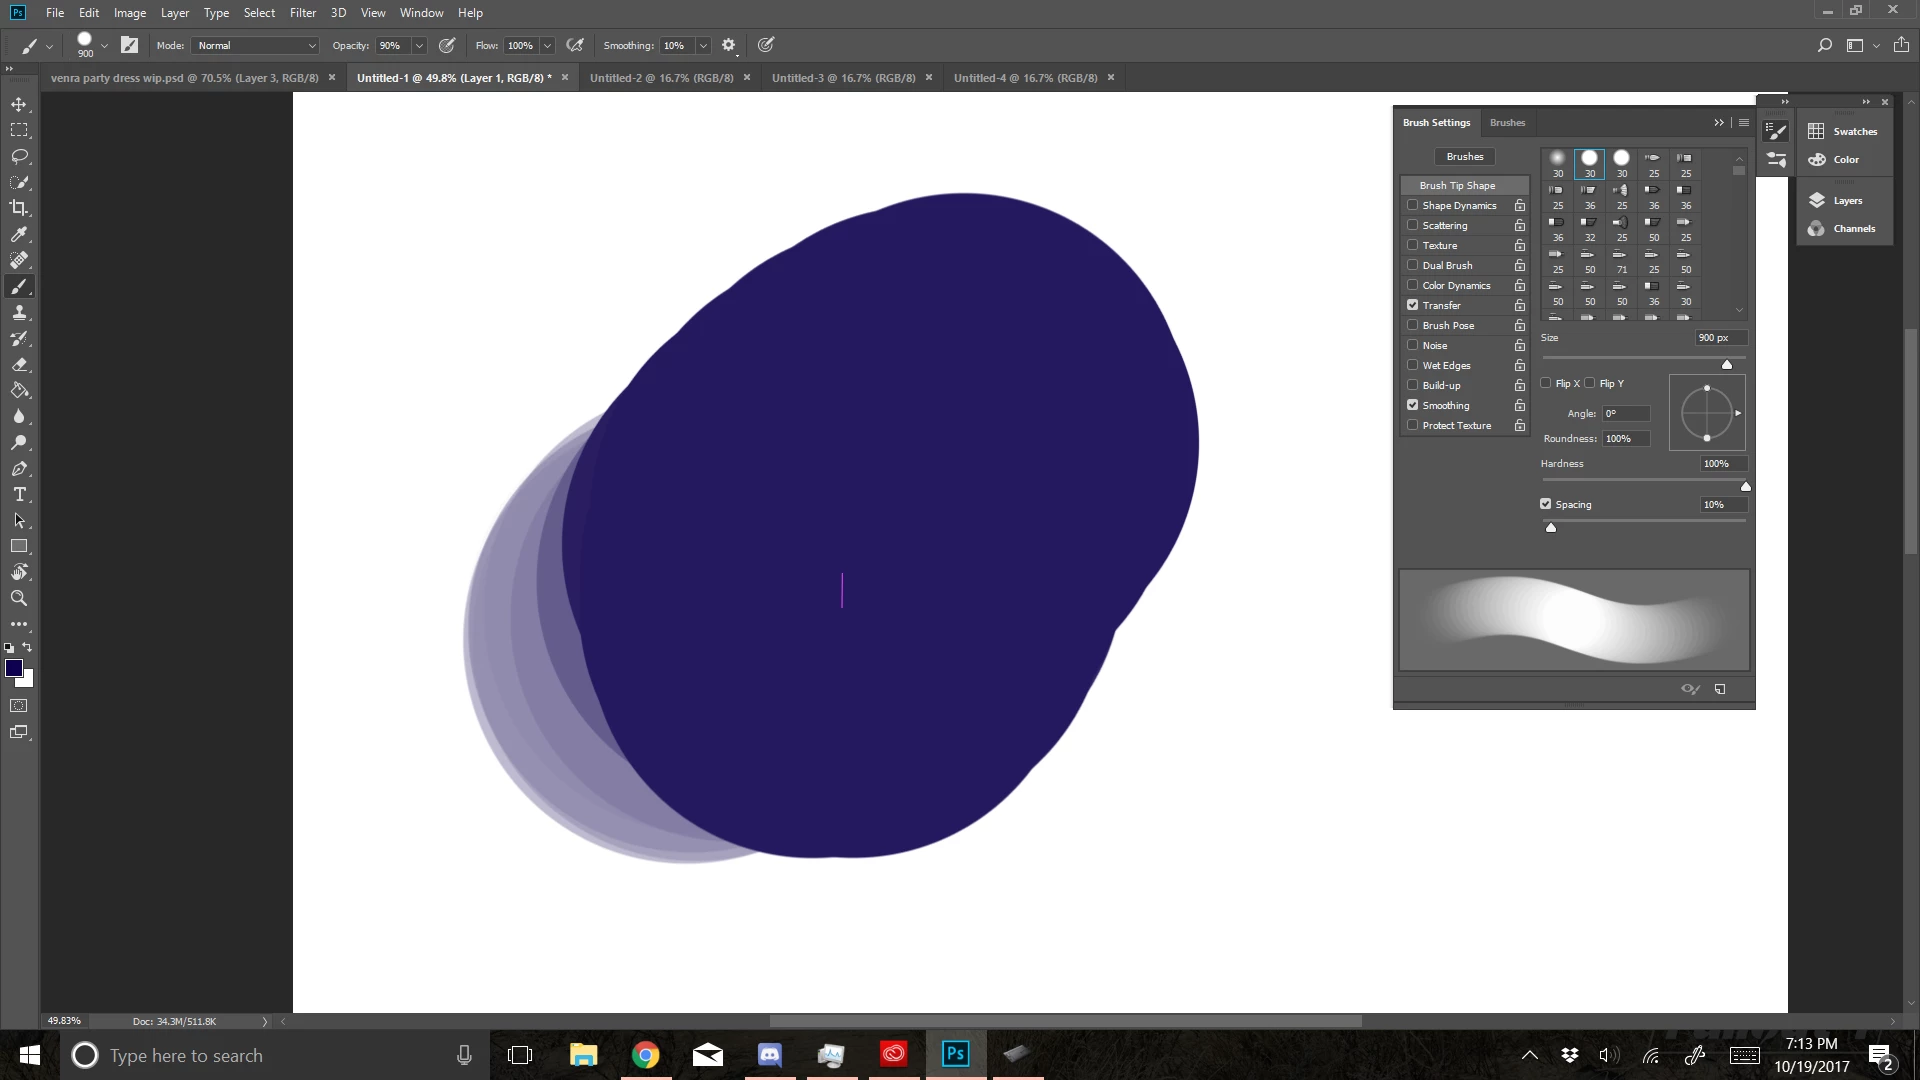Select the Zoom tool
This screenshot has height=1080, width=1920.
pyautogui.click(x=19, y=598)
